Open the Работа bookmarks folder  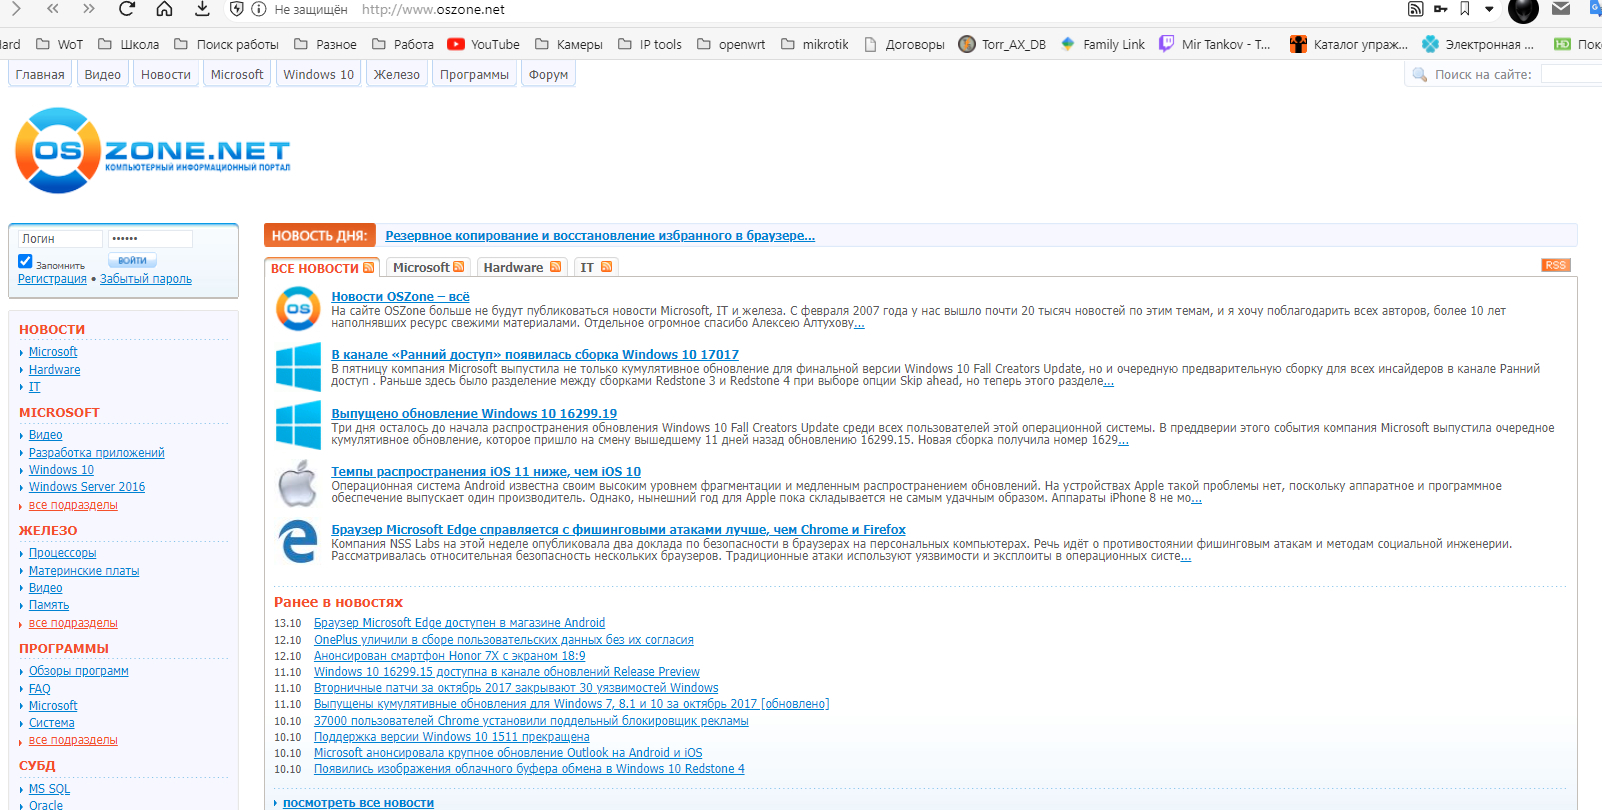tap(403, 44)
